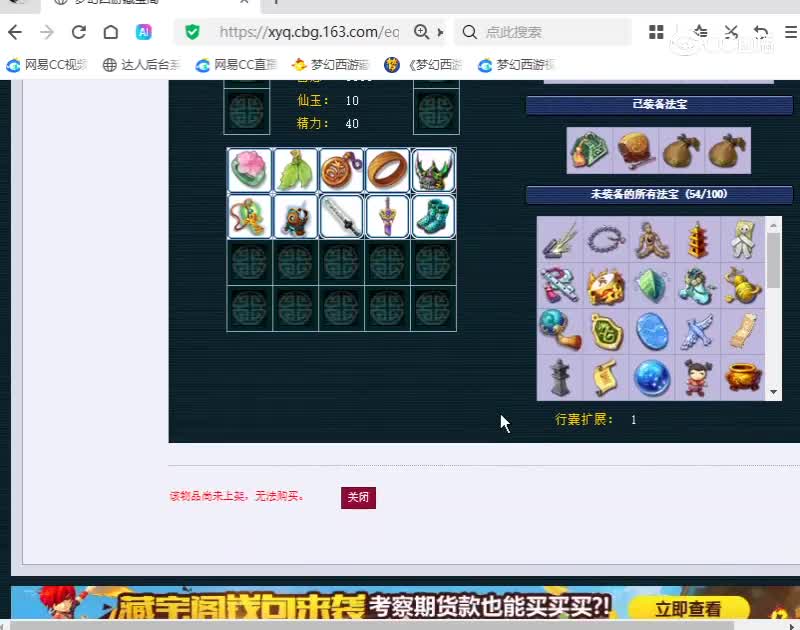Select the orange round amulet item
The width and height of the screenshot is (800, 630).
341,170
